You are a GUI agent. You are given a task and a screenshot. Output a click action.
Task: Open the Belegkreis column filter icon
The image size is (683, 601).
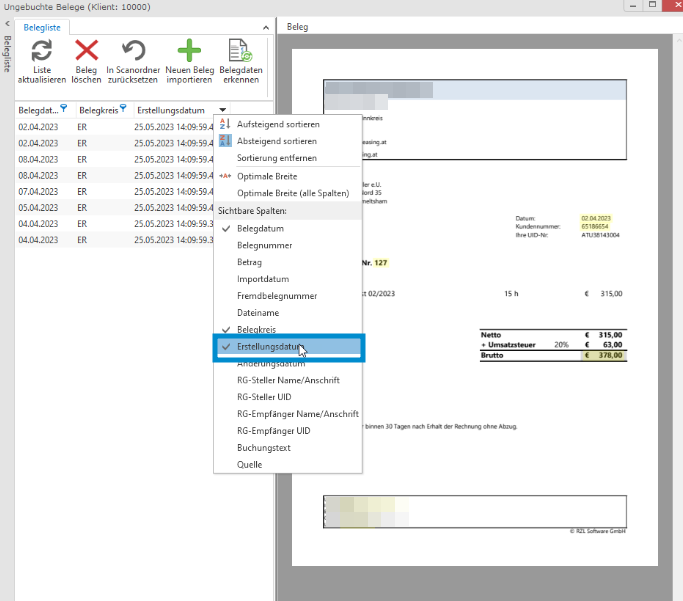[x=122, y=109]
